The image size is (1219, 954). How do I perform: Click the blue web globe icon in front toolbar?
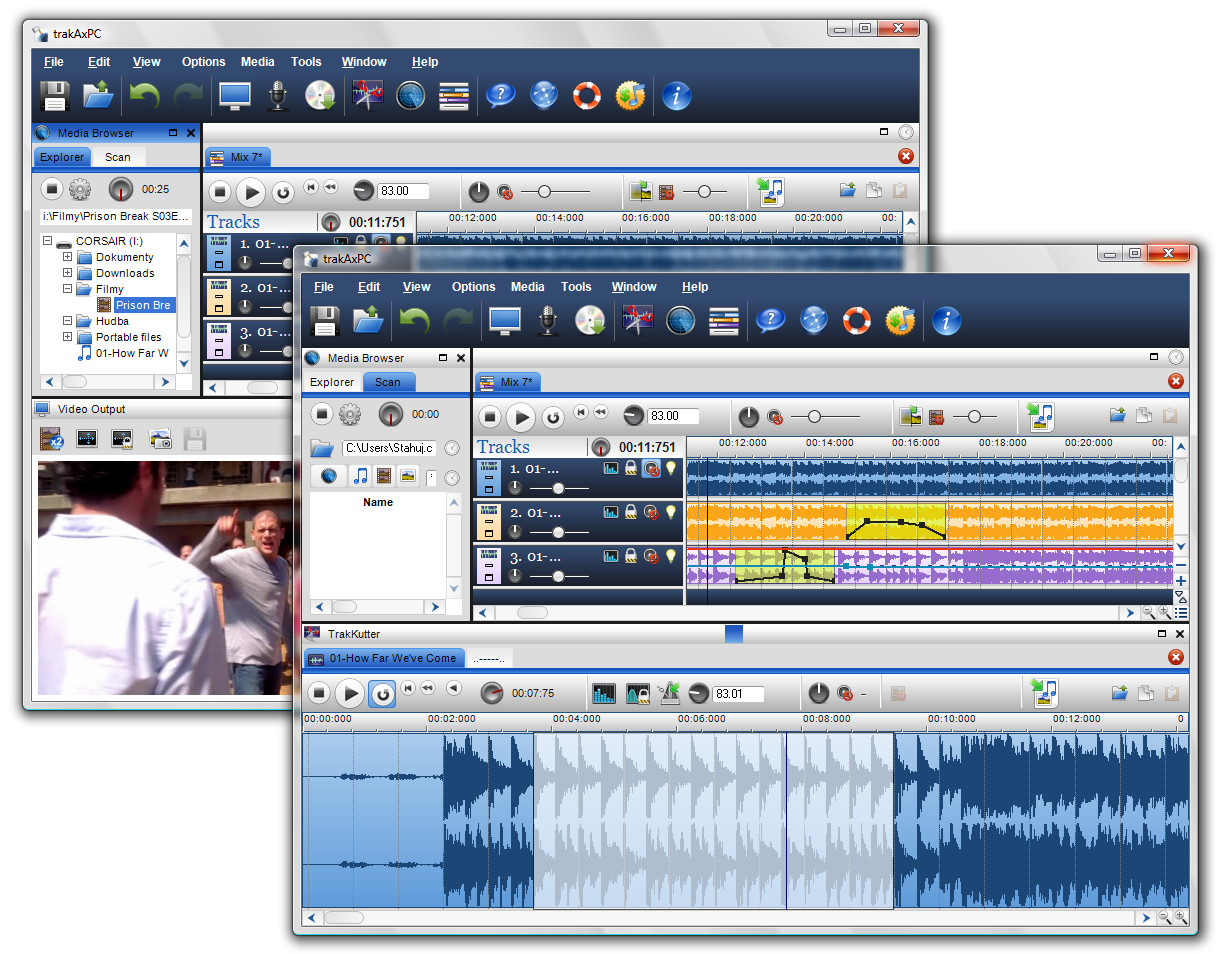(814, 321)
